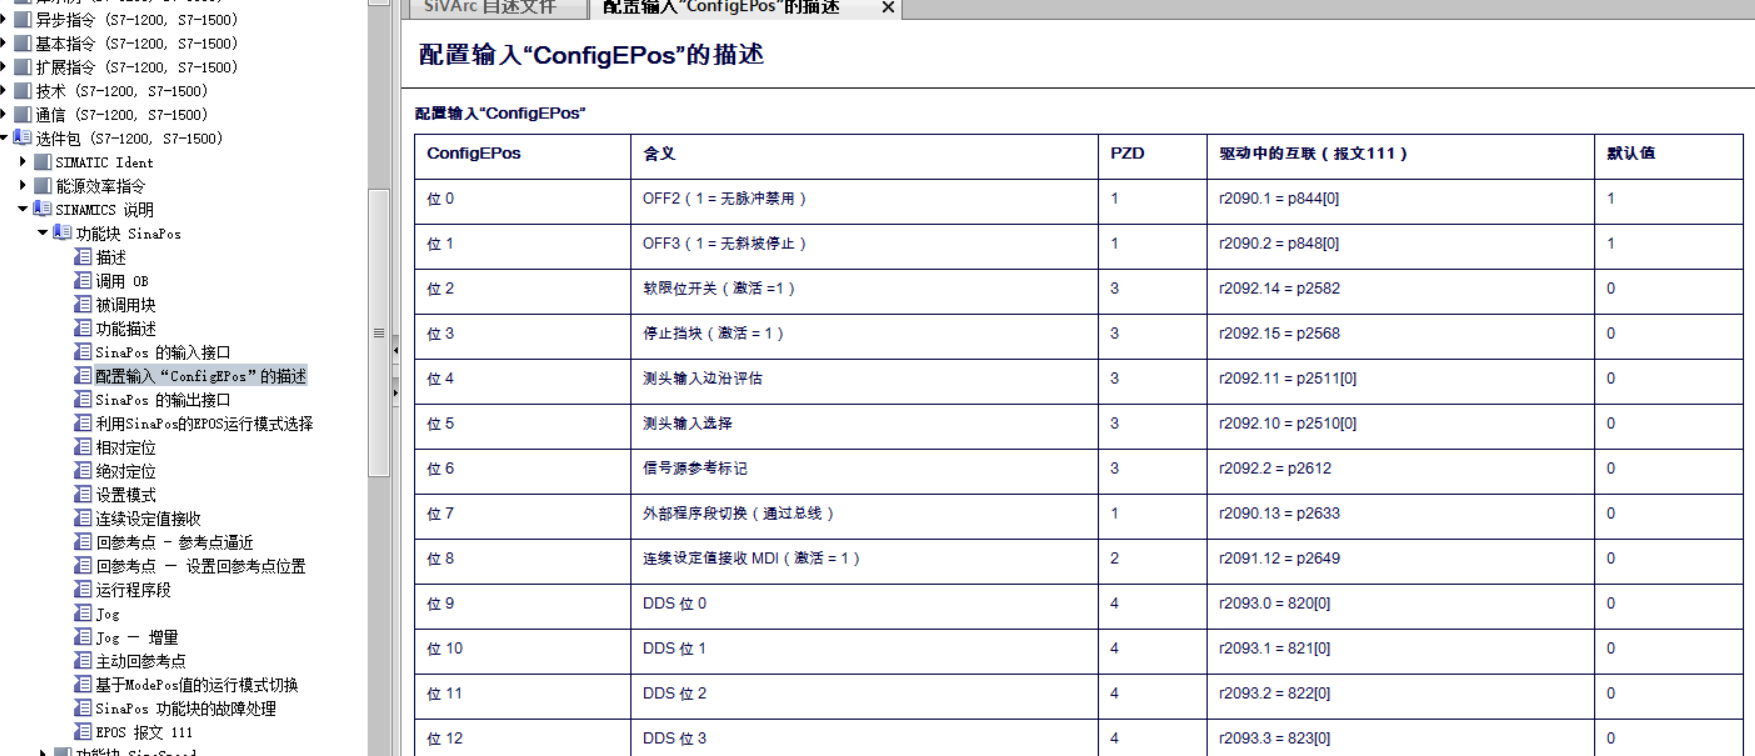Click the book icon beside 功能块 SinaPos
Viewport: 1755px width, 756px height.
click(62, 233)
